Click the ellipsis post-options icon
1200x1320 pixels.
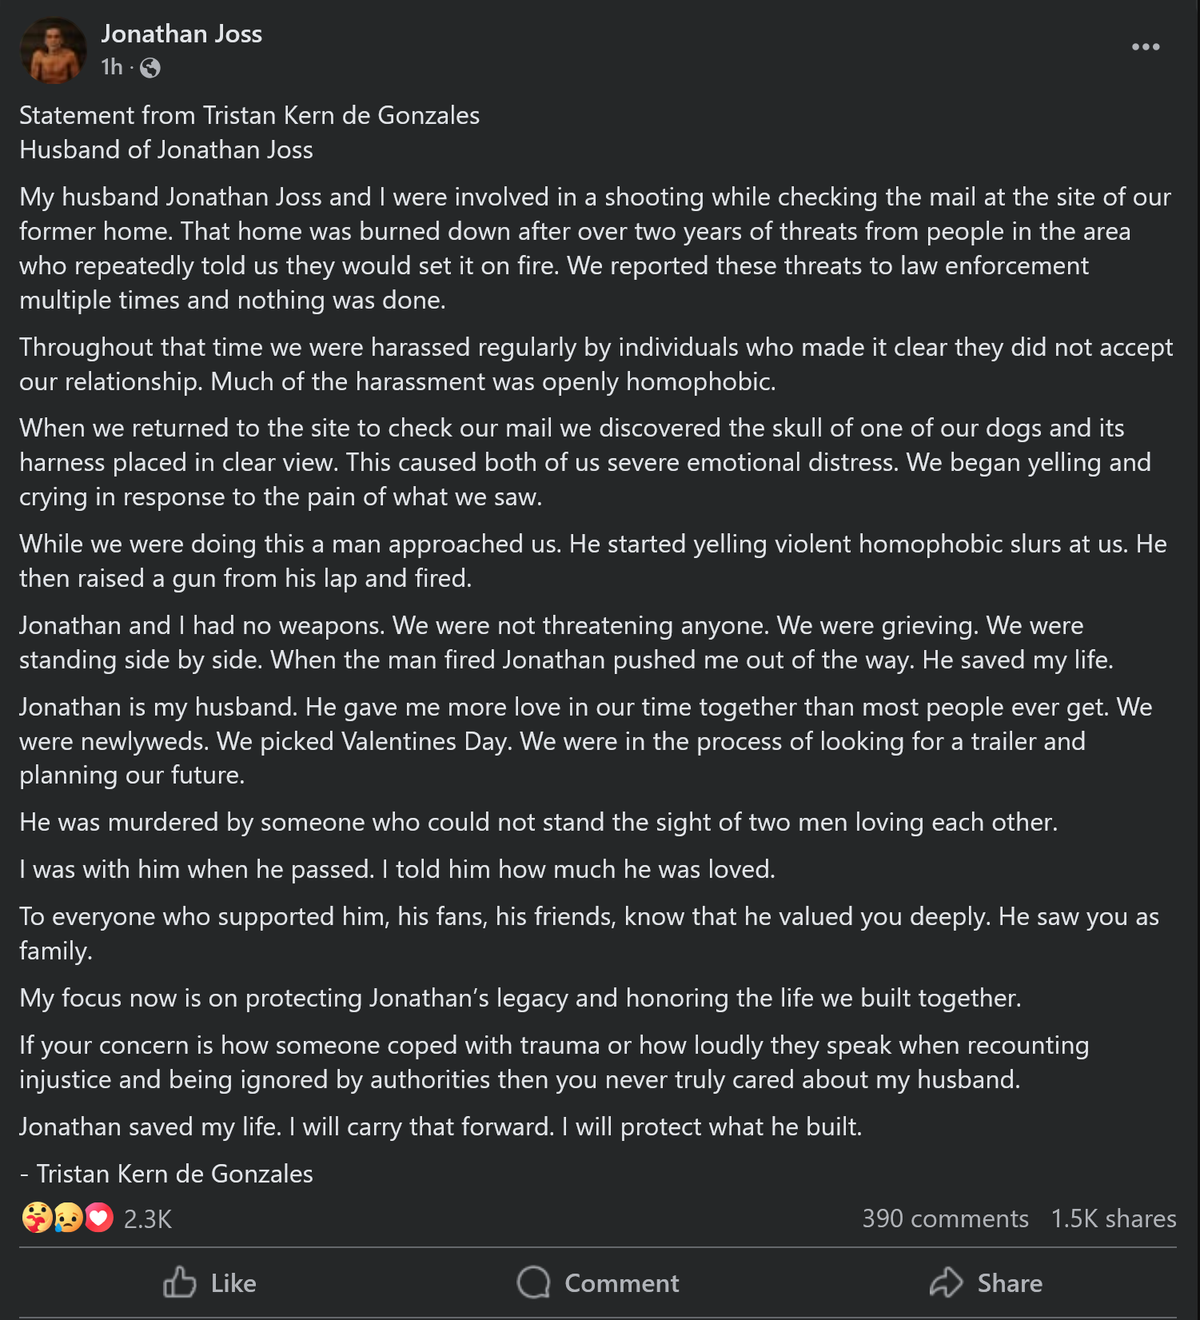(x=1145, y=45)
